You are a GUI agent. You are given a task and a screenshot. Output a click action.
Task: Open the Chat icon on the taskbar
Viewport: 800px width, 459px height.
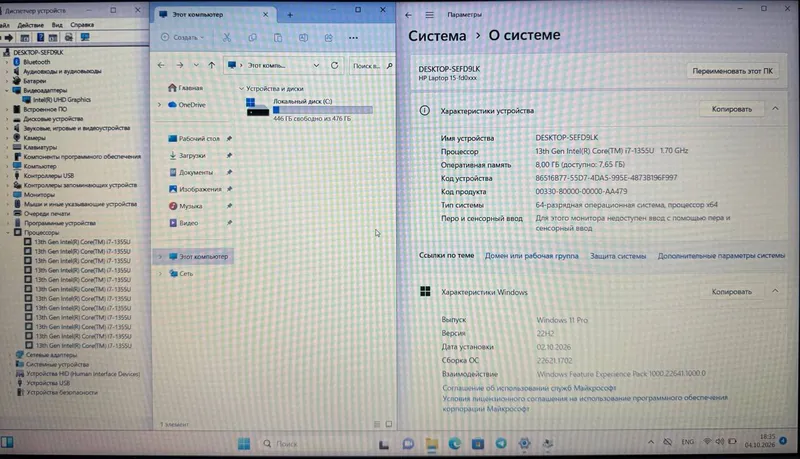(x=408, y=444)
